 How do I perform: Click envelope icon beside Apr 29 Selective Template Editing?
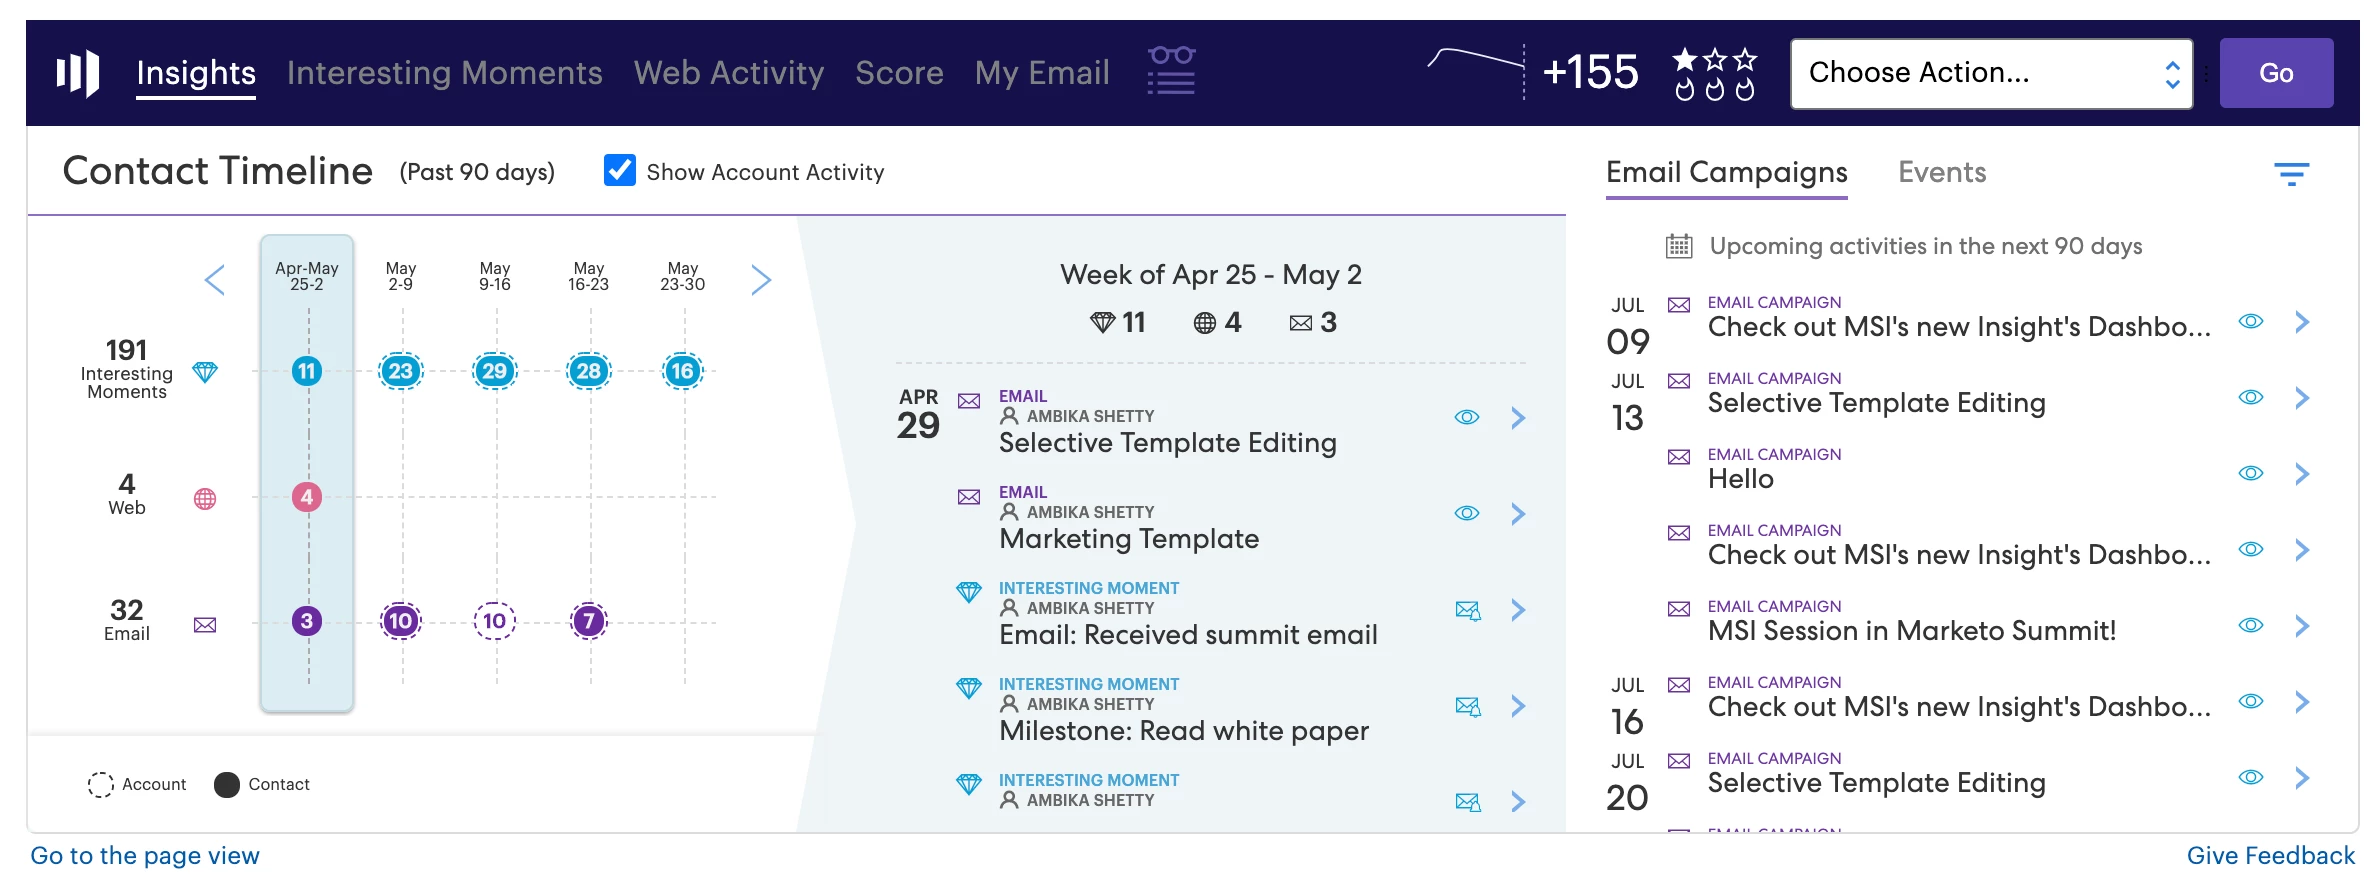[969, 401]
